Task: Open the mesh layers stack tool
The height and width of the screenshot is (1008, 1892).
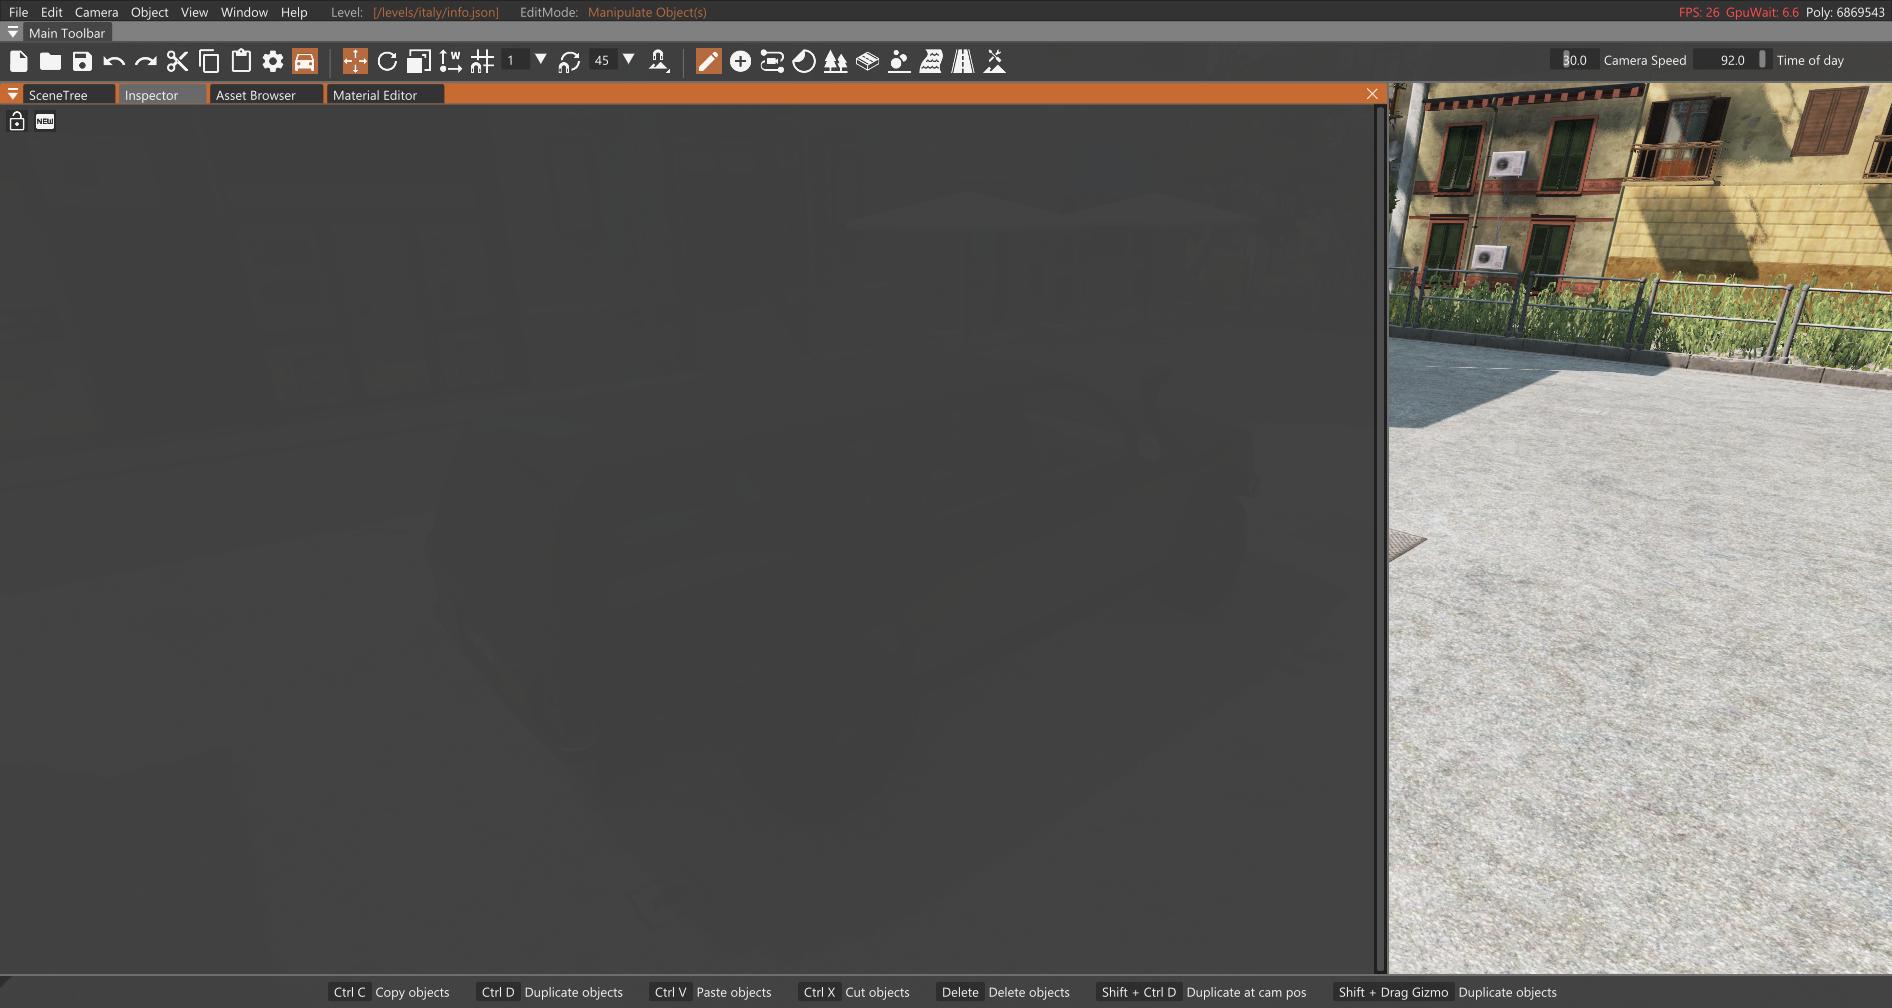Action: pyautogui.click(x=867, y=61)
